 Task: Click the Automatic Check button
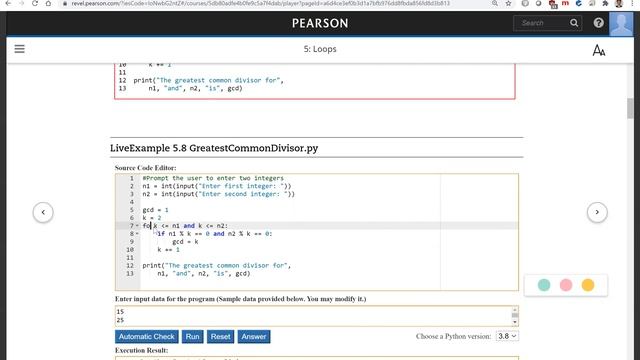click(147, 337)
